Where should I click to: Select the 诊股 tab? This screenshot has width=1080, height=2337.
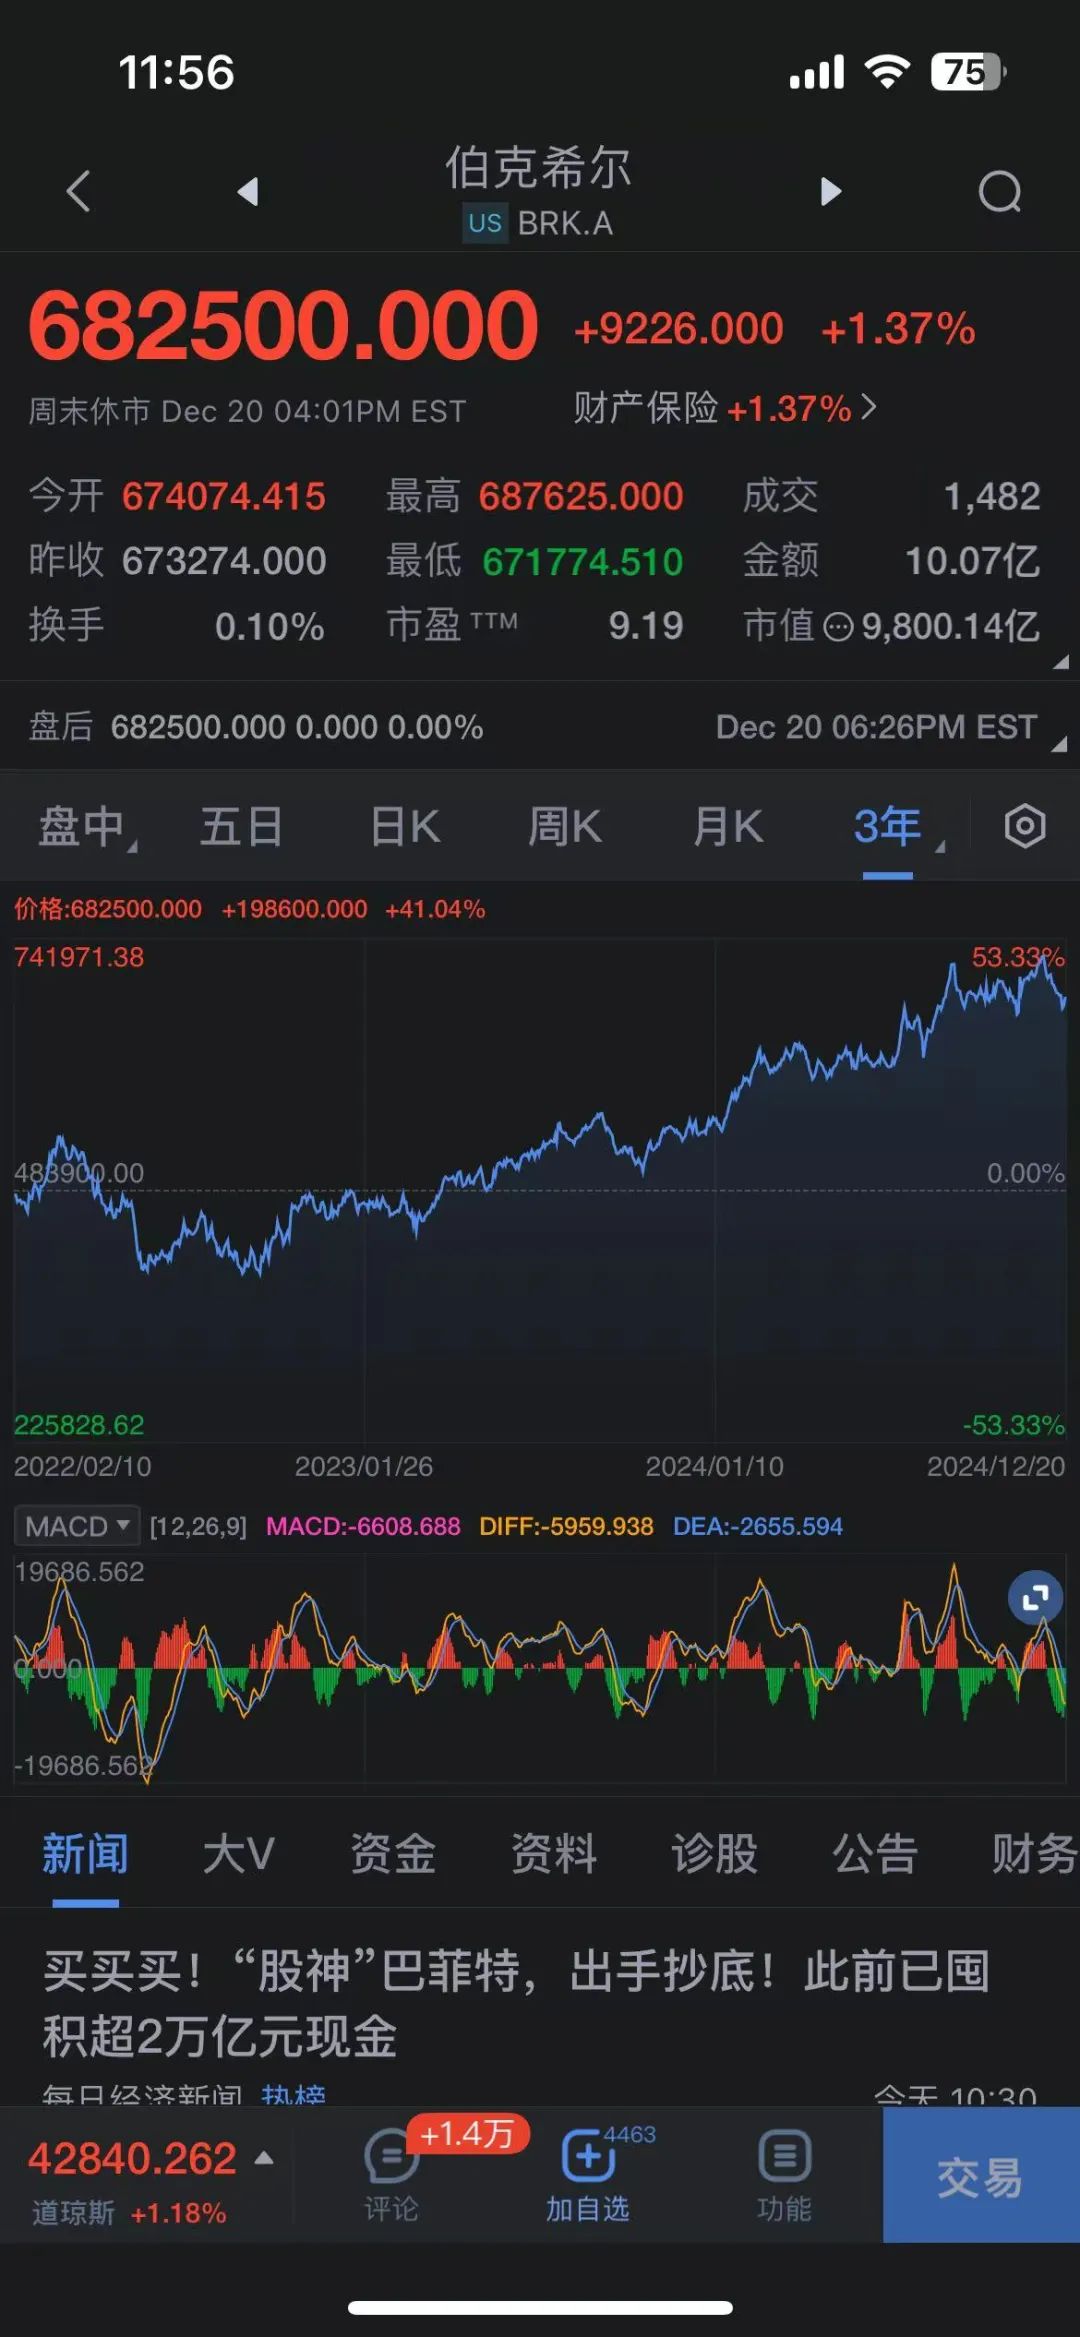(714, 1853)
